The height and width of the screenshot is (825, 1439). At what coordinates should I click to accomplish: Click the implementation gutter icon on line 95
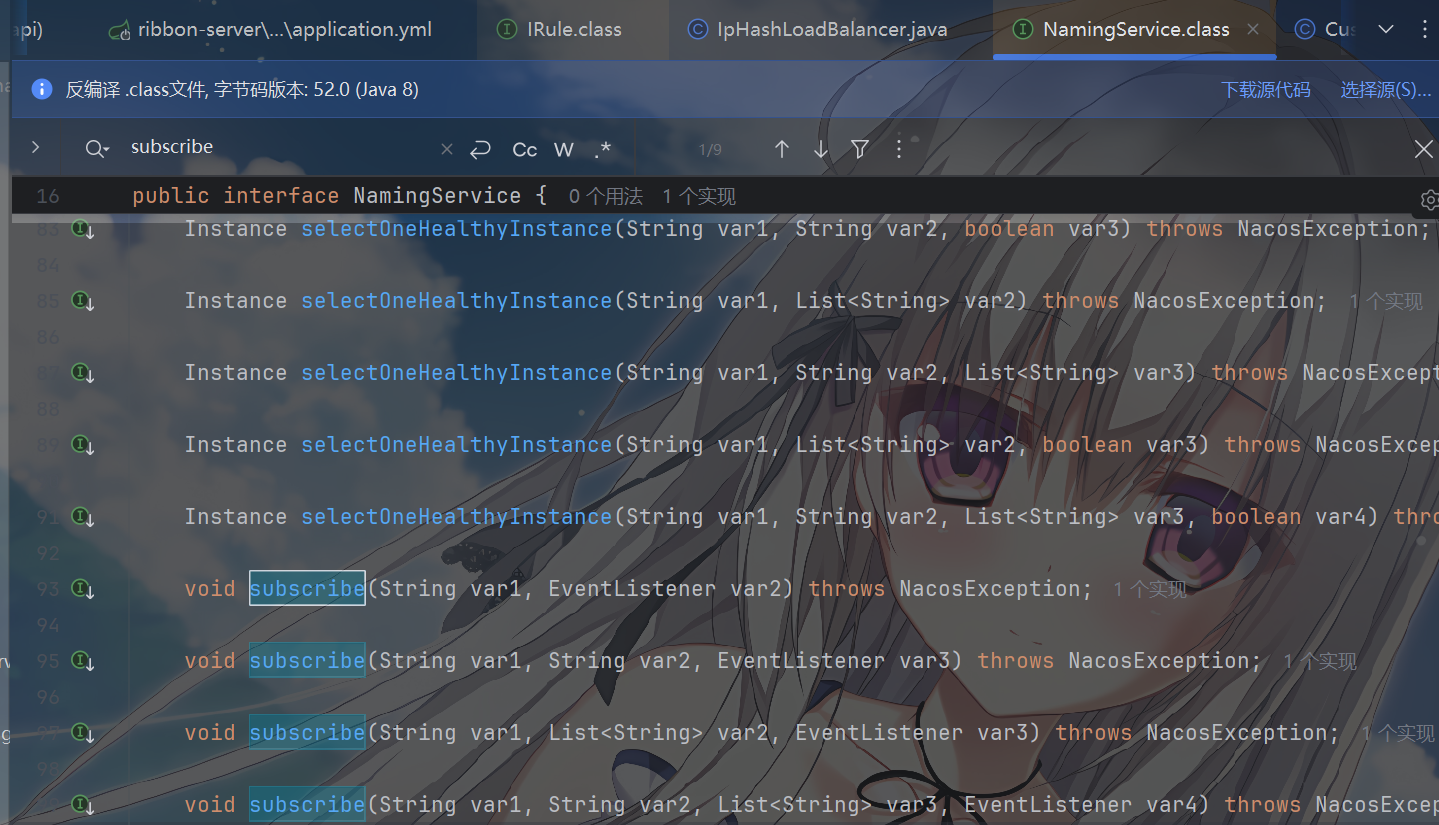(x=83, y=661)
